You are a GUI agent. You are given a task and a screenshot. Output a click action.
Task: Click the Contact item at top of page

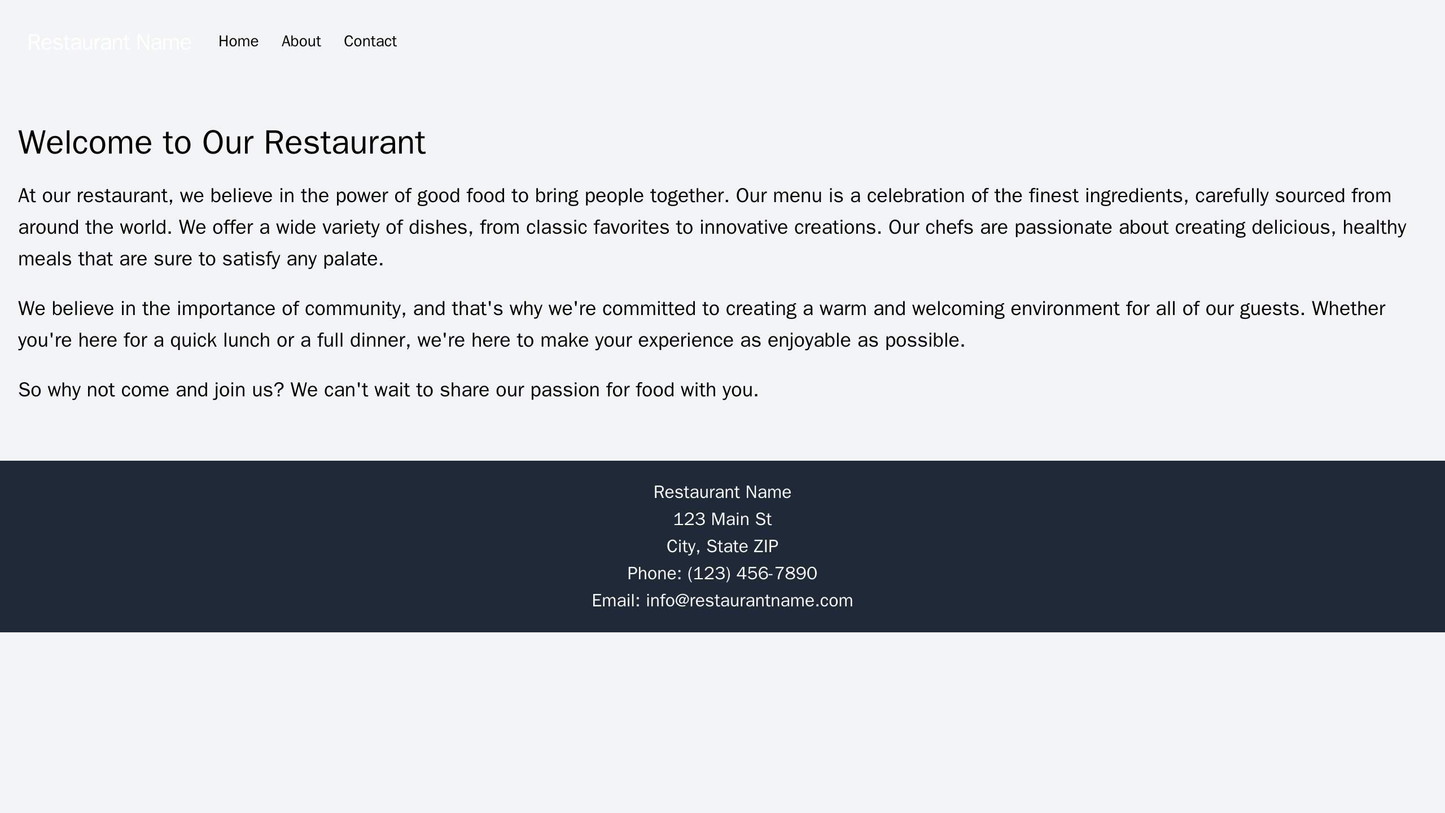[x=368, y=41]
